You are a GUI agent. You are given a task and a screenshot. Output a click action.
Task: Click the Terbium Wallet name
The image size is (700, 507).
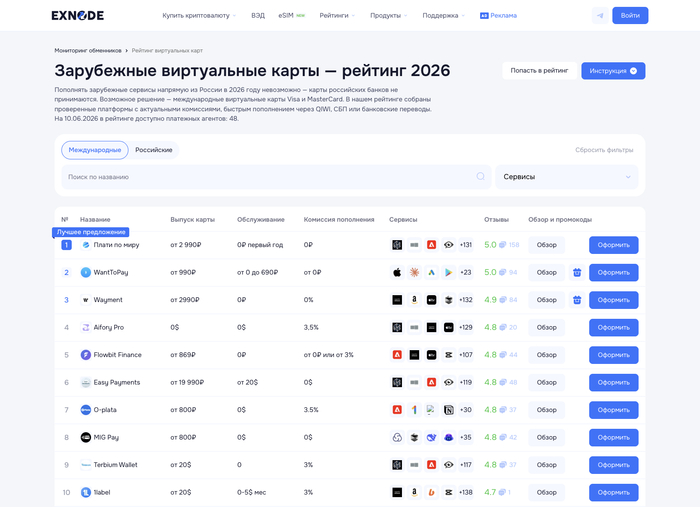pyautogui.click(x=115, y=465)
